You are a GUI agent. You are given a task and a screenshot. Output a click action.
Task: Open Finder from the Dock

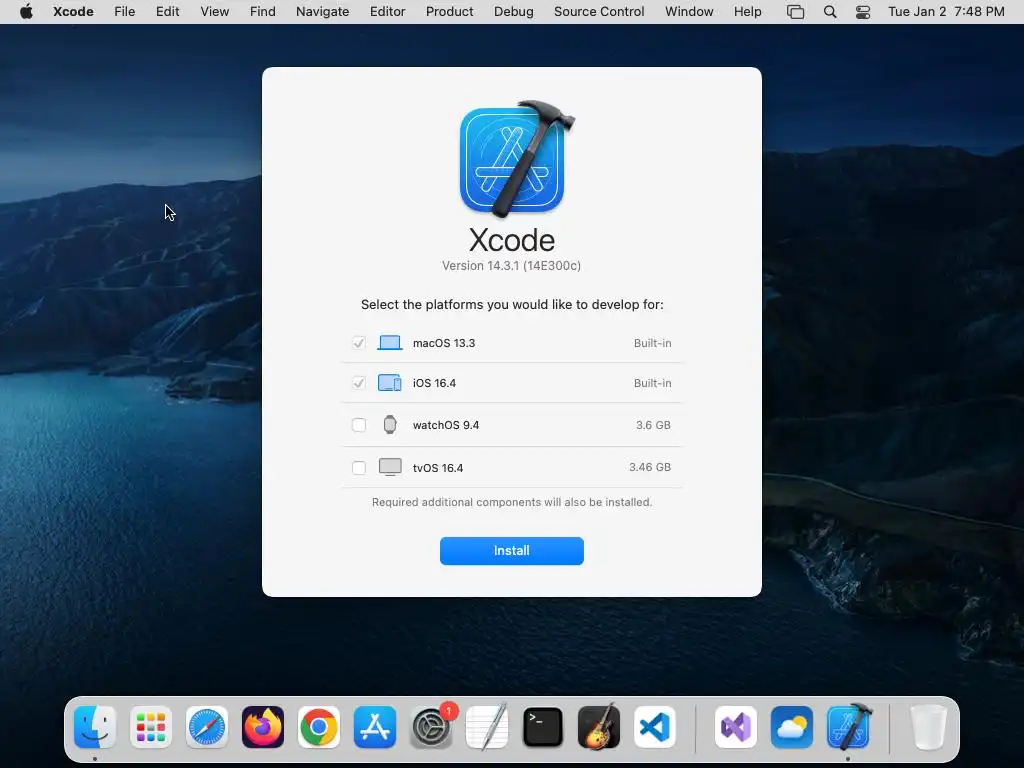[95, 727]
